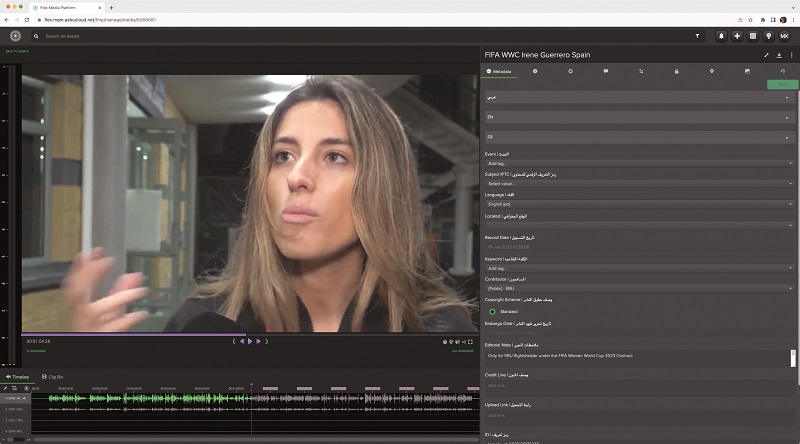800x444 pixels.
Task: Select the Standard copyright scheme radio
Action: 492,311
